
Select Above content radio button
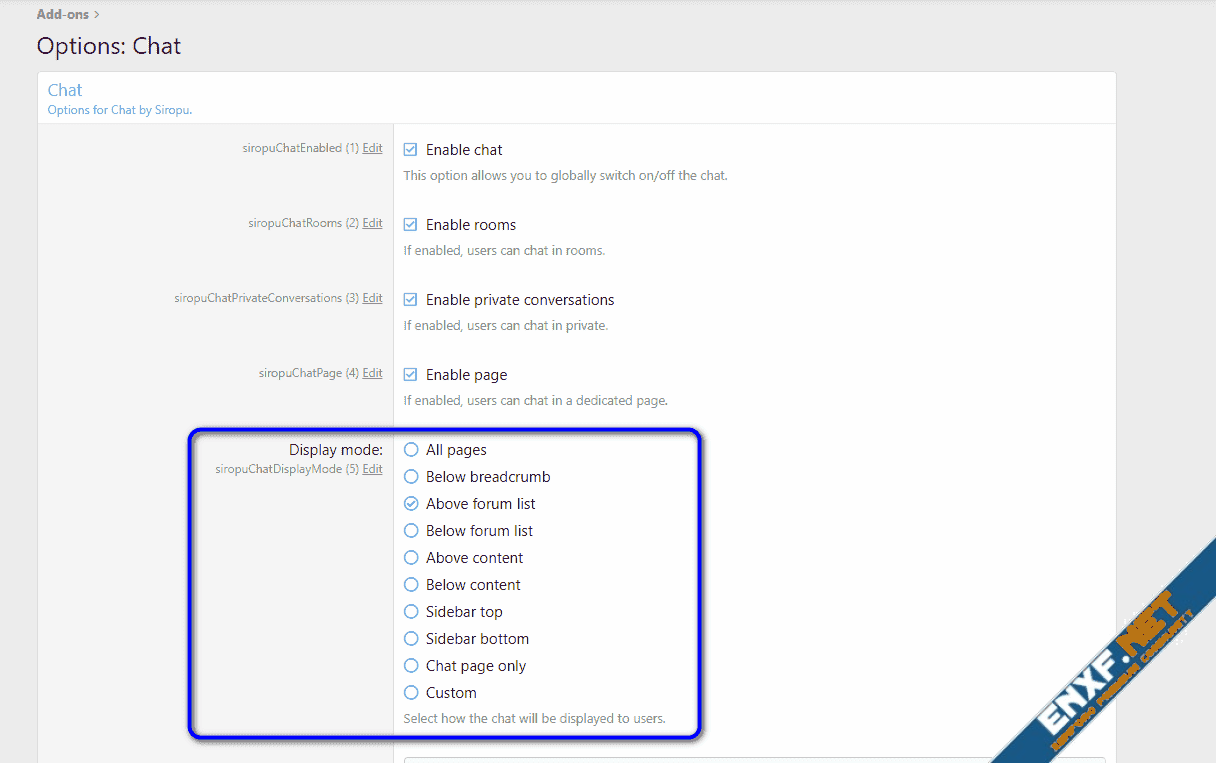[x=411, y=558]
